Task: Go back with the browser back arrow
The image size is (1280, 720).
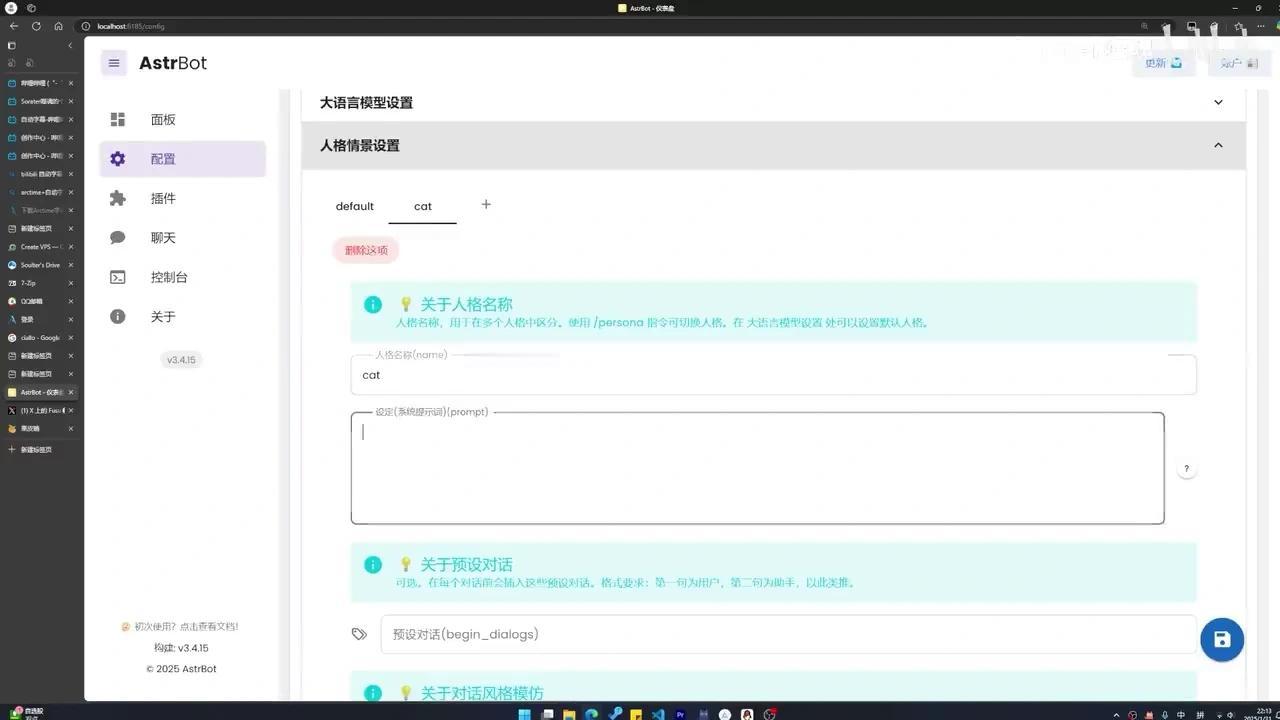Action: pyautogui.click(x=13, y=26)
